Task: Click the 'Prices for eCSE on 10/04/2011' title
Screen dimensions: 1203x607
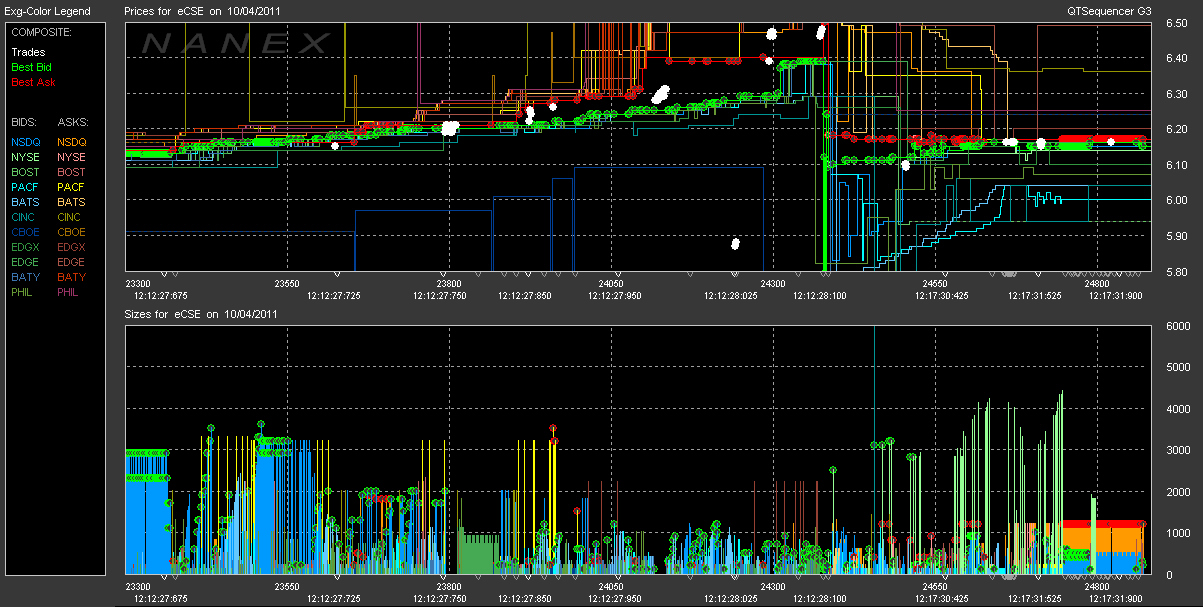Action: (201, 11)
